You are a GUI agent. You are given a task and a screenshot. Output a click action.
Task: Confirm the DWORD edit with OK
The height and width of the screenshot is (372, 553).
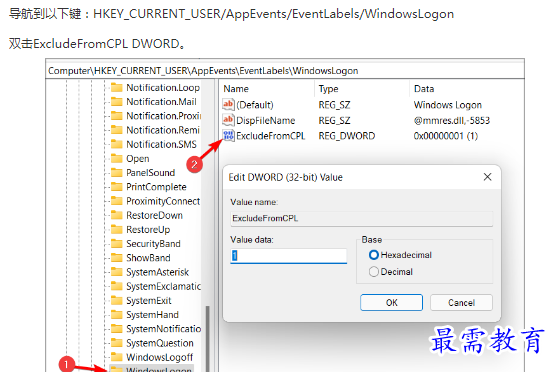(391, 303)
